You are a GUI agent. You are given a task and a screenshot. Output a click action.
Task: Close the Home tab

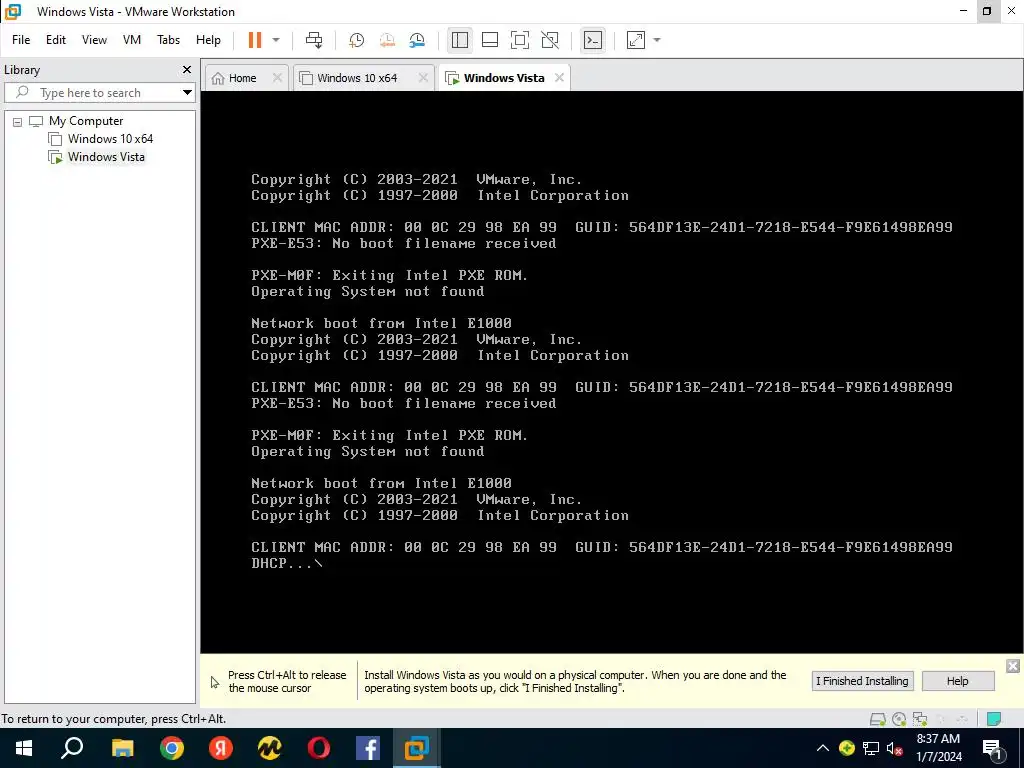[x=277, y=78]
